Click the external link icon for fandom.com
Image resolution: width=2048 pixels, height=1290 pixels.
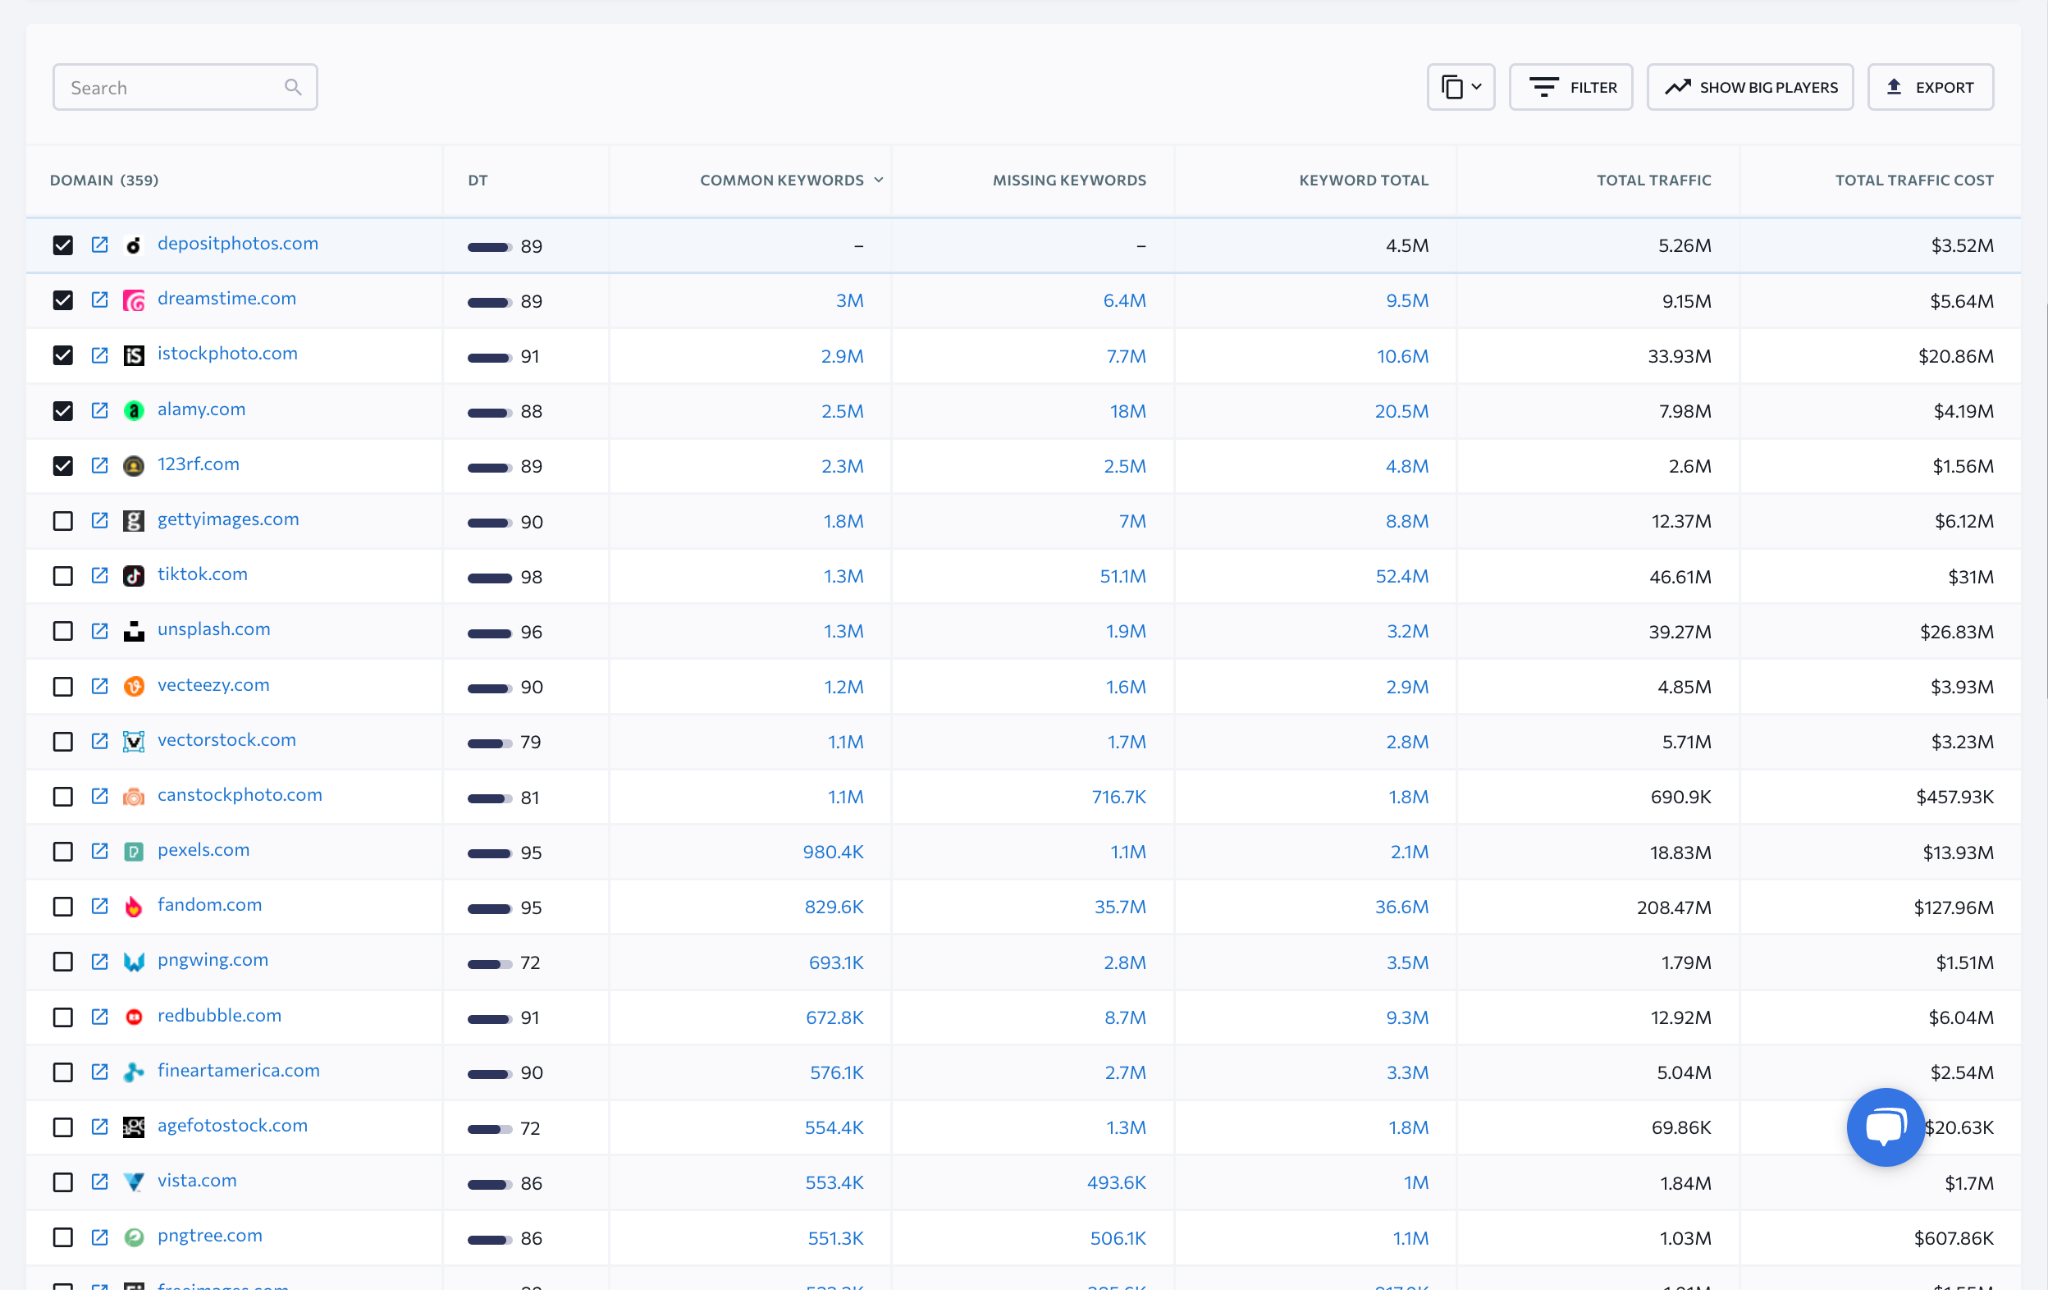click(x=100, y=905)
